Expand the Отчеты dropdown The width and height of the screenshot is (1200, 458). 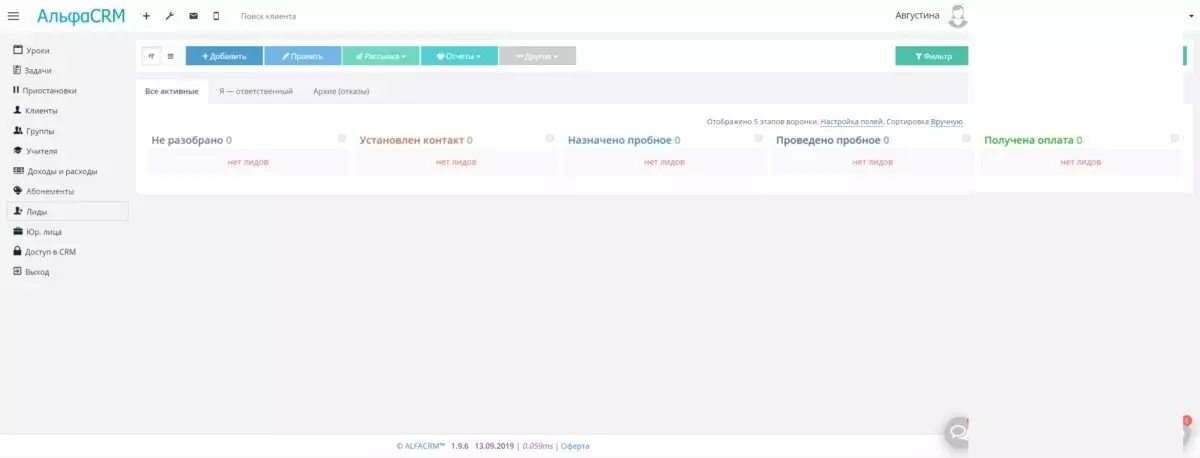(x=459, y=56)
